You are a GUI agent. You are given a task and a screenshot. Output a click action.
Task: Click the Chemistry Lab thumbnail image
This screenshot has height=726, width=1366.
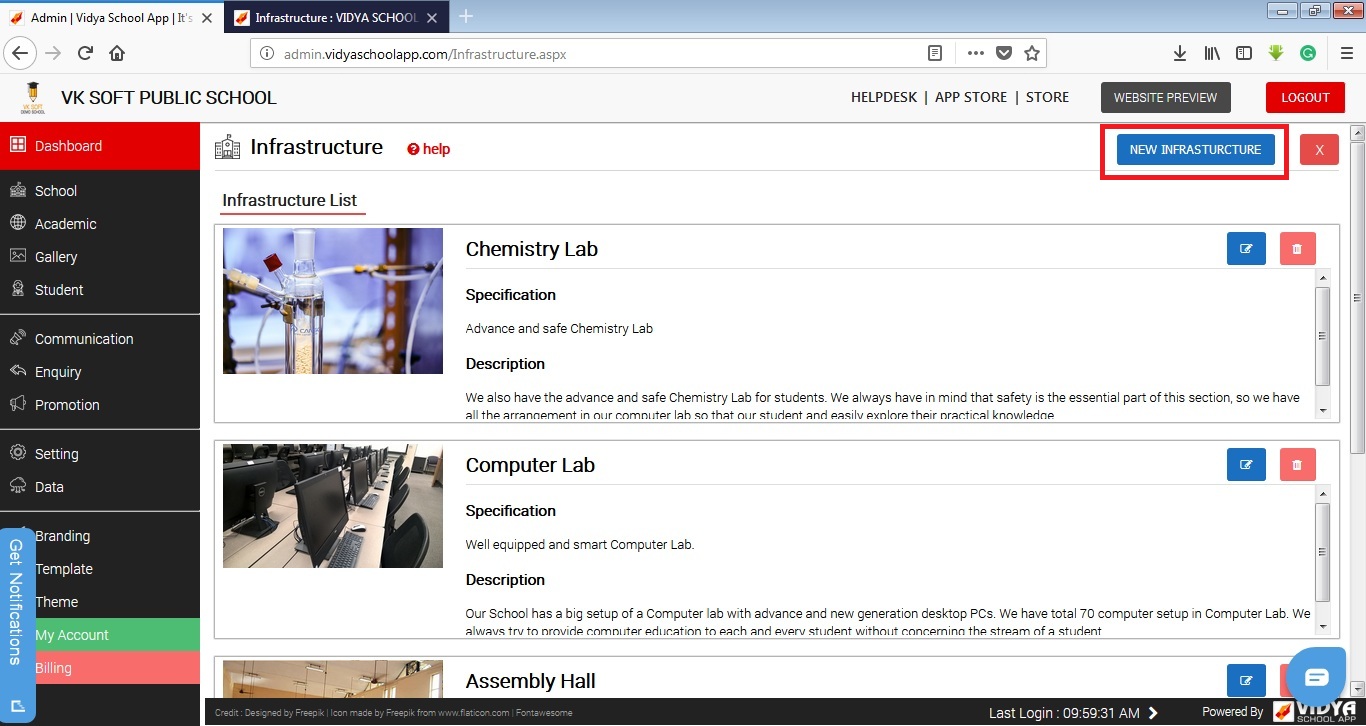(333, 301)
